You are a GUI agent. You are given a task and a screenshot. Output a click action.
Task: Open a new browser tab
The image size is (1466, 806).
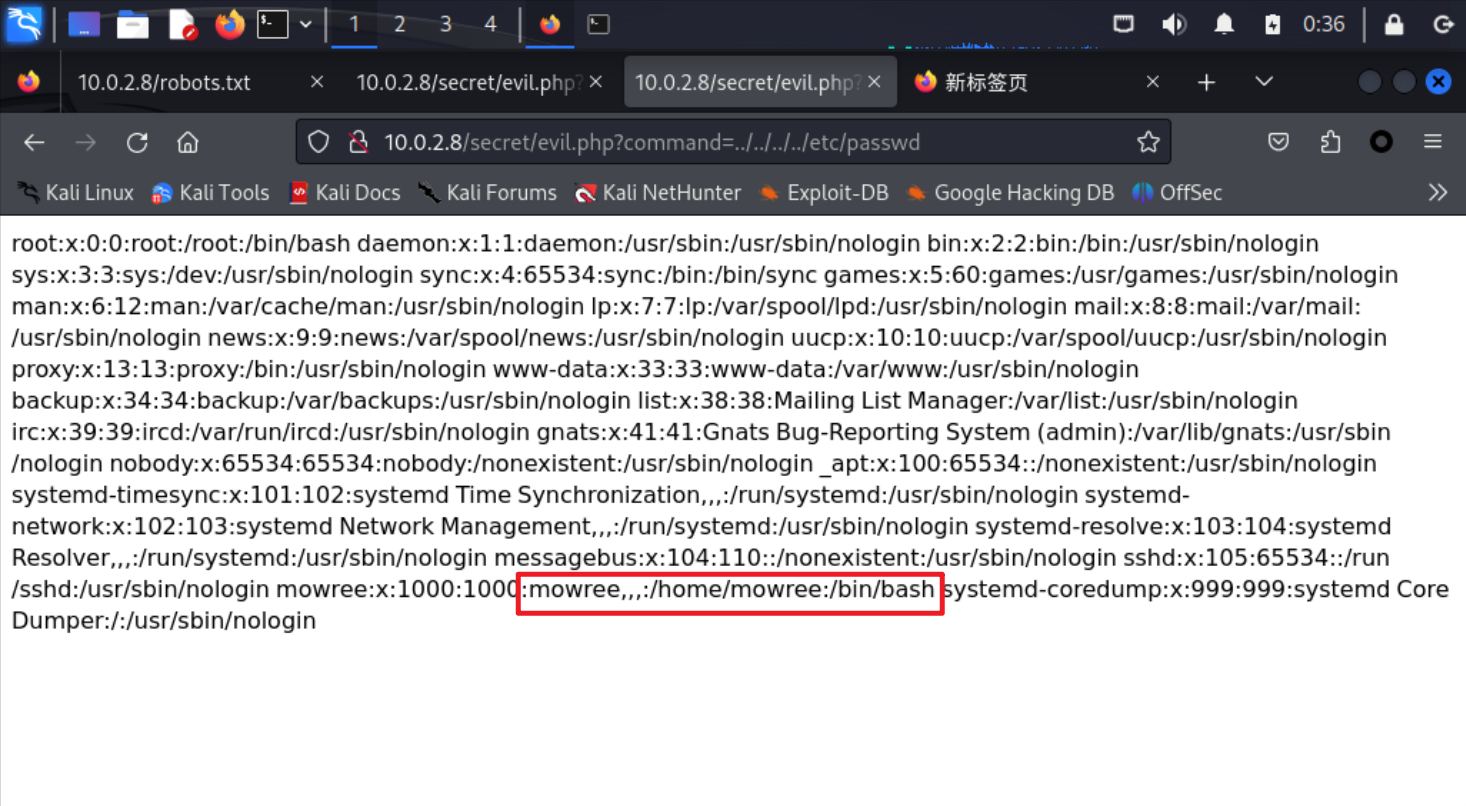[1207, 82]
